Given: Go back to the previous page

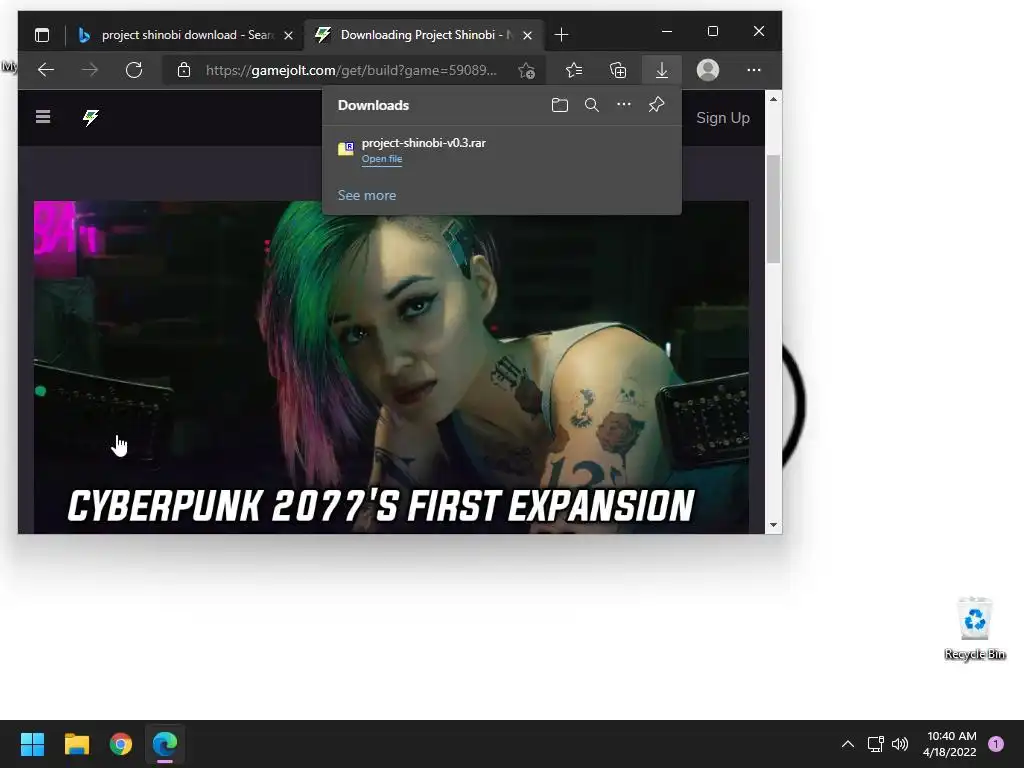Looking at the screenshot, I should (46, 70).
